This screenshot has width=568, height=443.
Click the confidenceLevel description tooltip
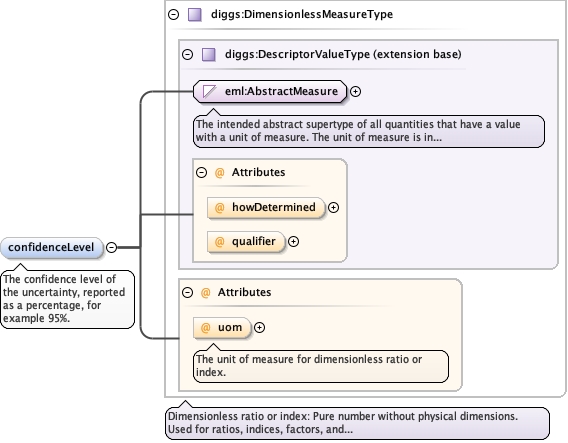[x=67, y=299]
